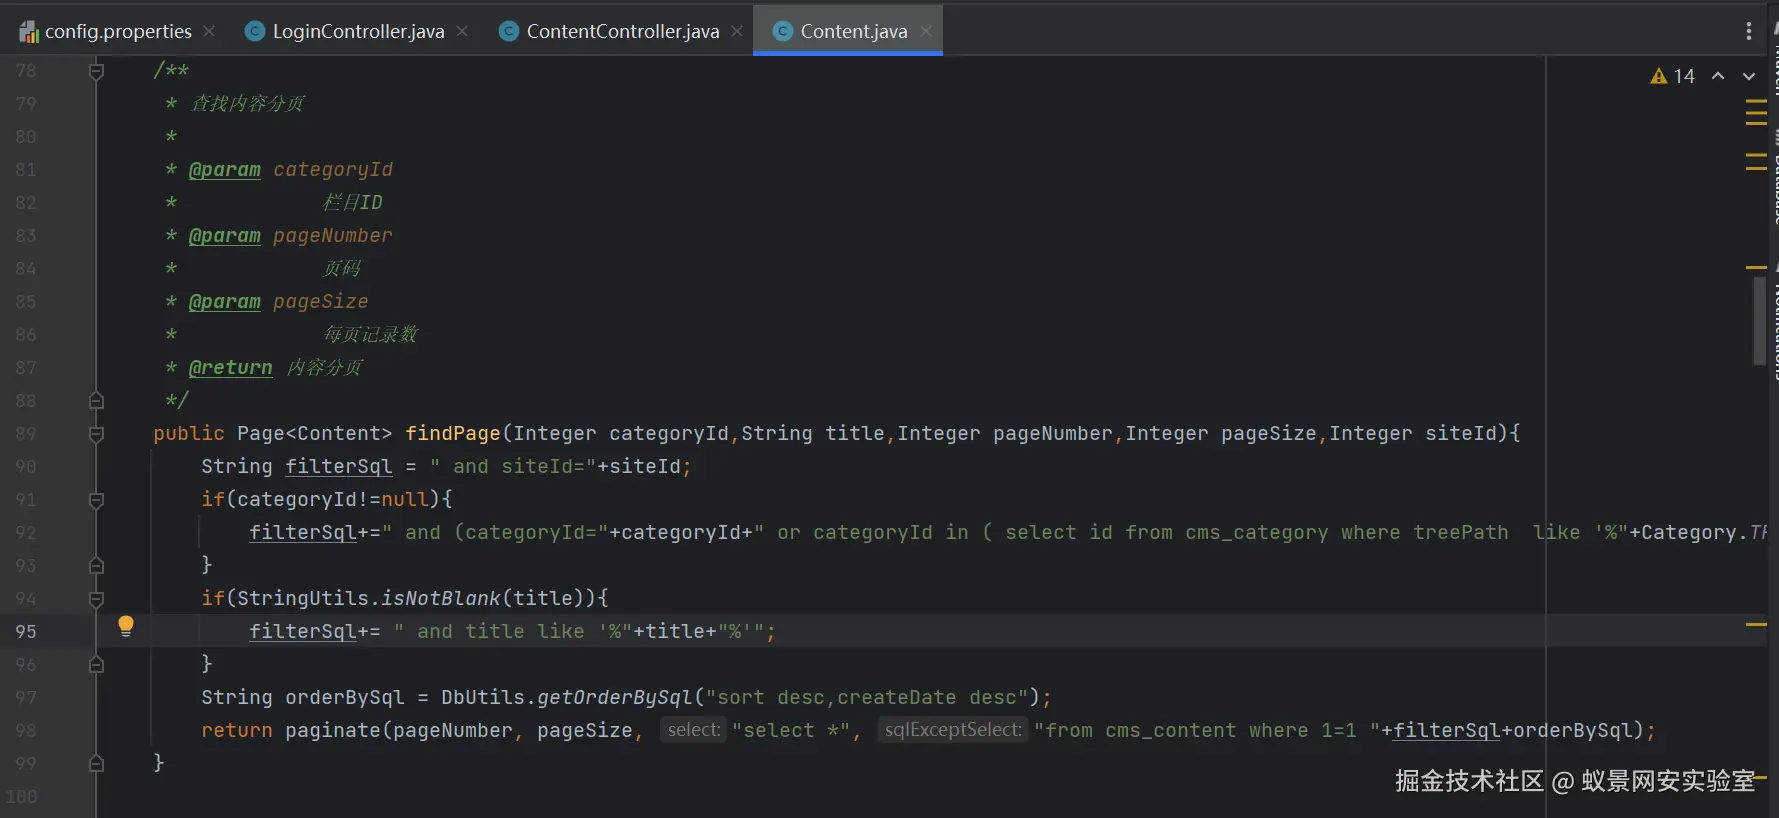Open the LoginController.java tab
The width and height of the screenshot is (1779, 818).
coord(357,31)
